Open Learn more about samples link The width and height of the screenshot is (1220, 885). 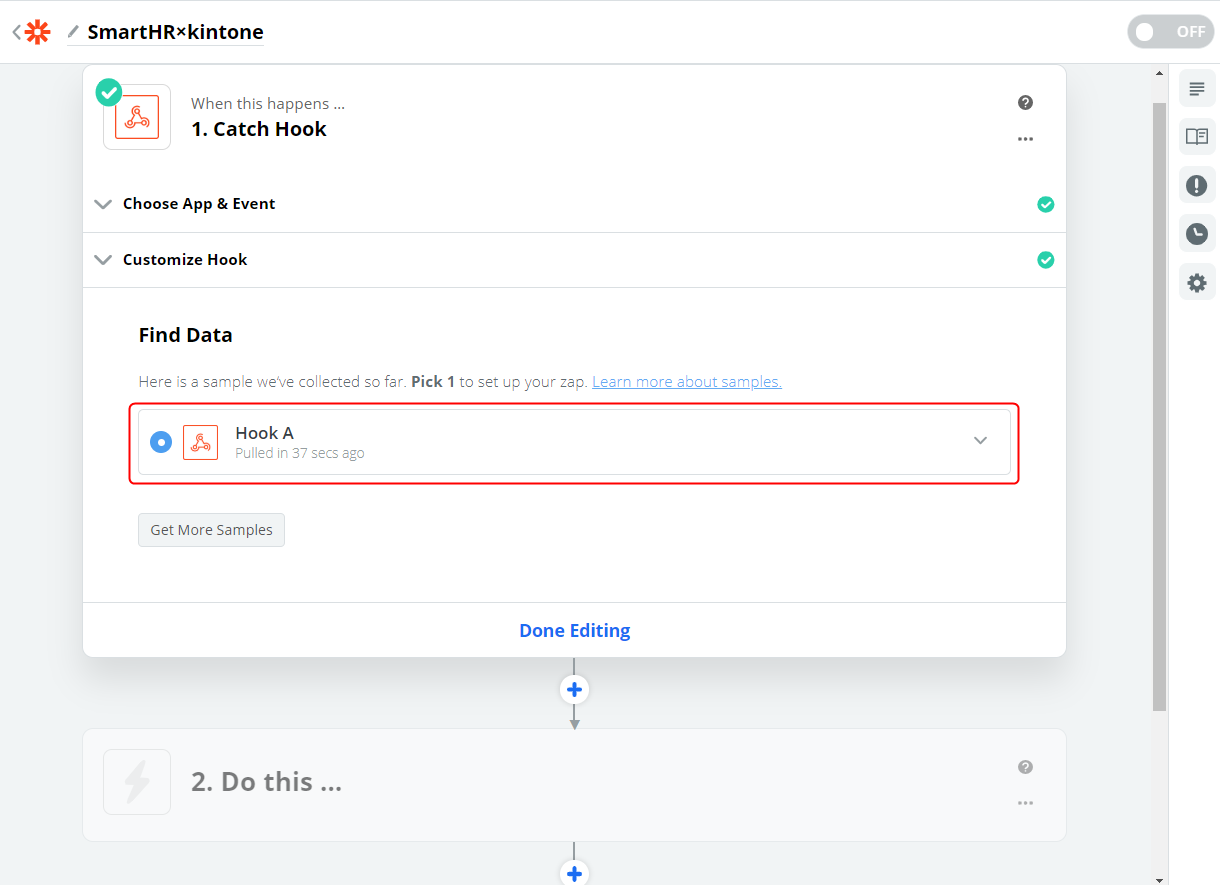(x=687, y=382)
